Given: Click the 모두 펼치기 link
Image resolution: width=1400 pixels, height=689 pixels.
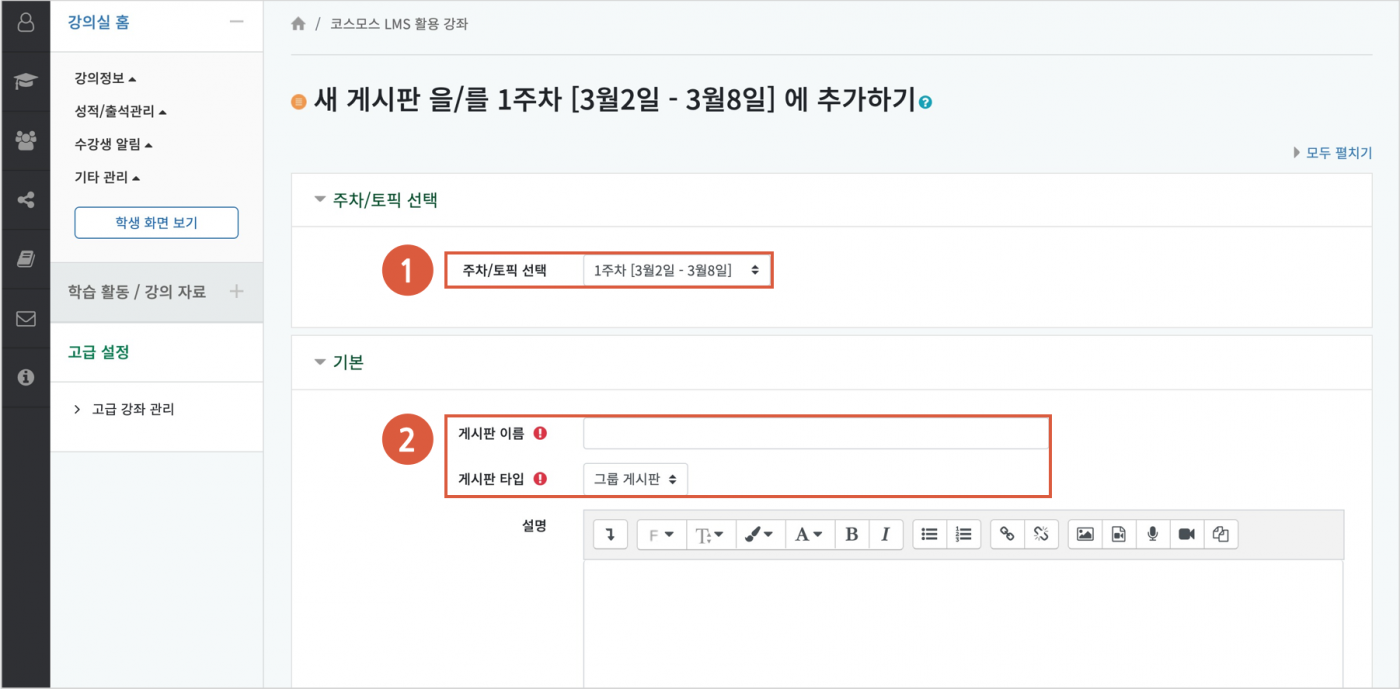Looking at the screenshot, I should [1333, 153].
